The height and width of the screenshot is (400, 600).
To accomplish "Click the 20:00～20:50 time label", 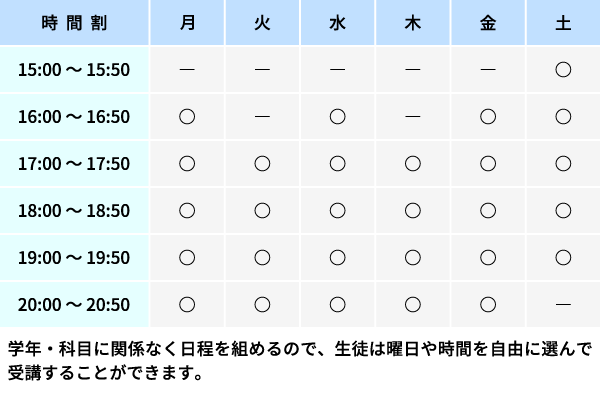I will [74, 305].
